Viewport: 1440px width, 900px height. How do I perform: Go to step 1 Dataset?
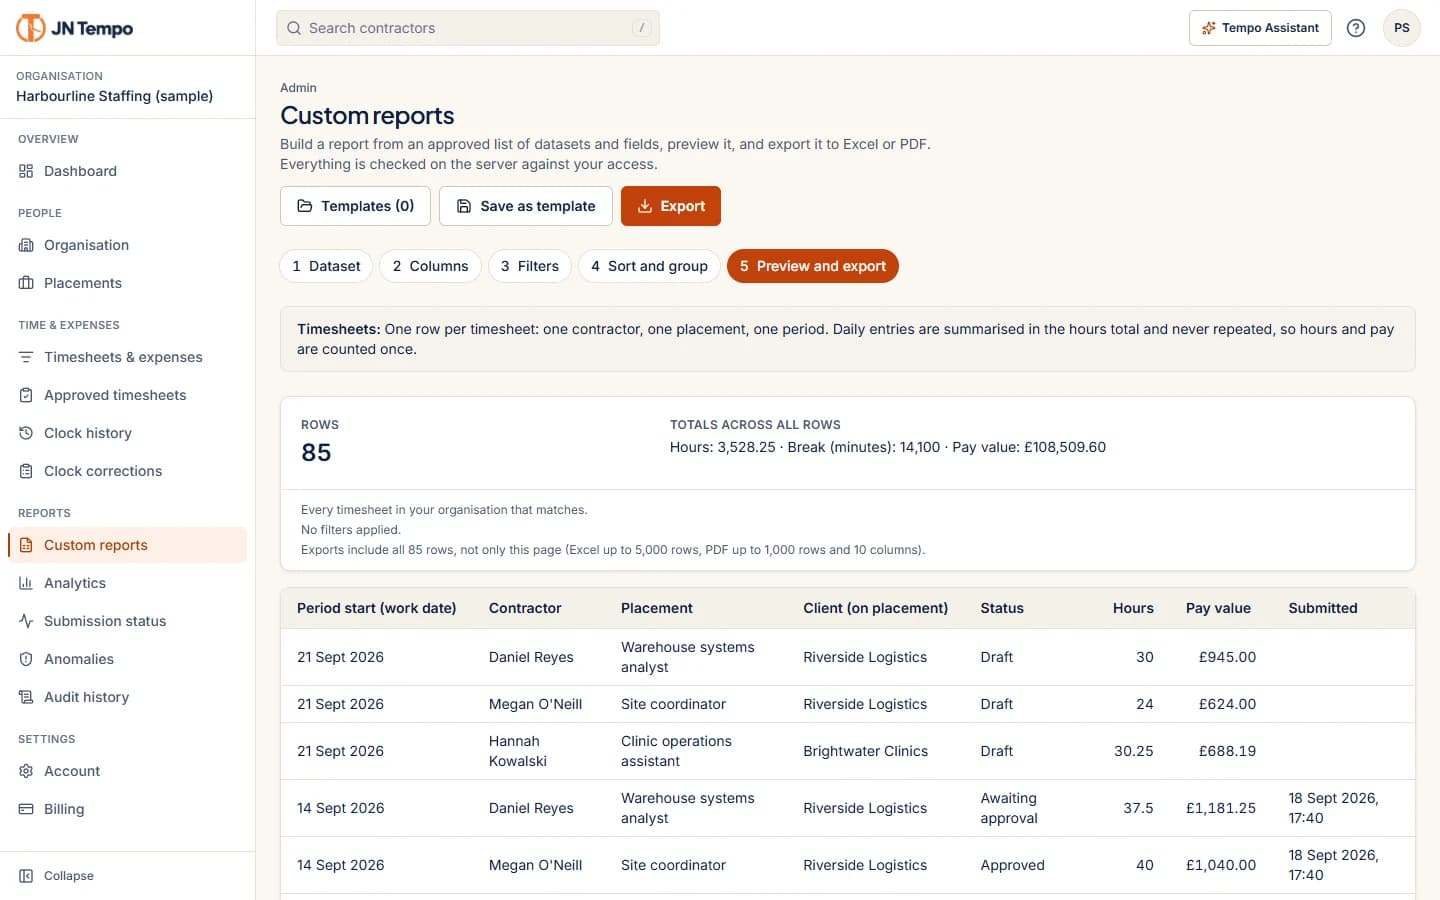tap(326, 266)
